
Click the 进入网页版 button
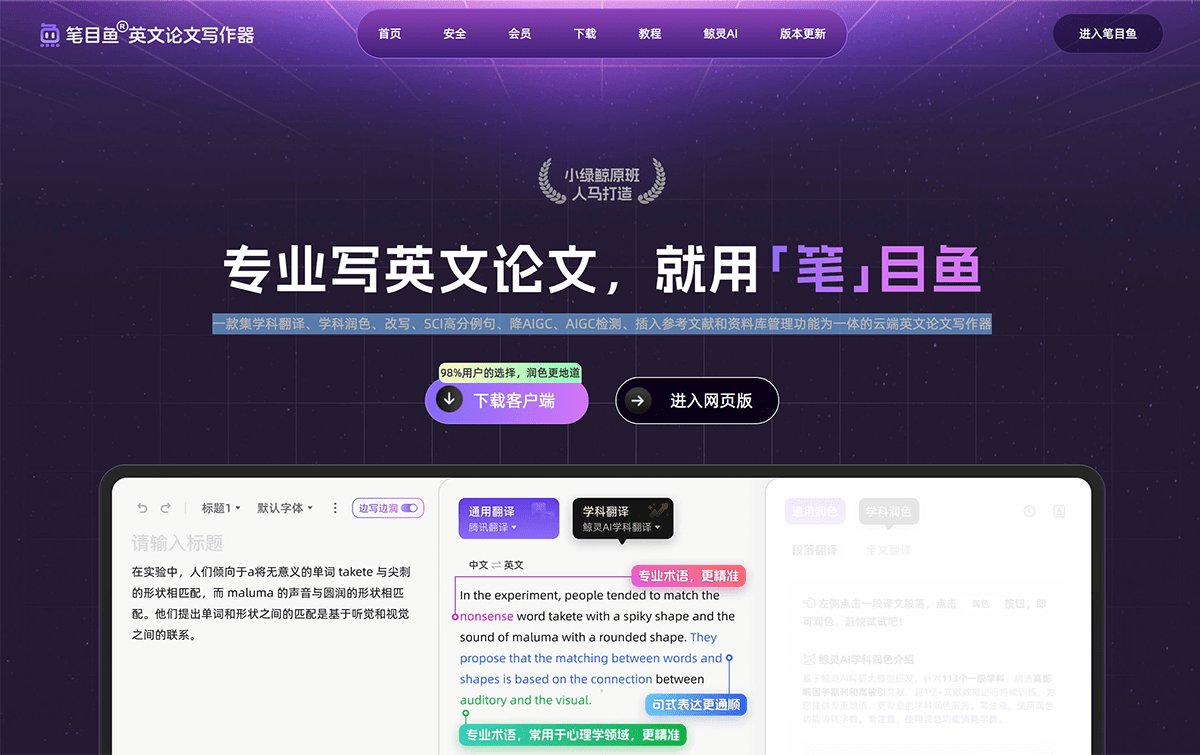(697, 400)
